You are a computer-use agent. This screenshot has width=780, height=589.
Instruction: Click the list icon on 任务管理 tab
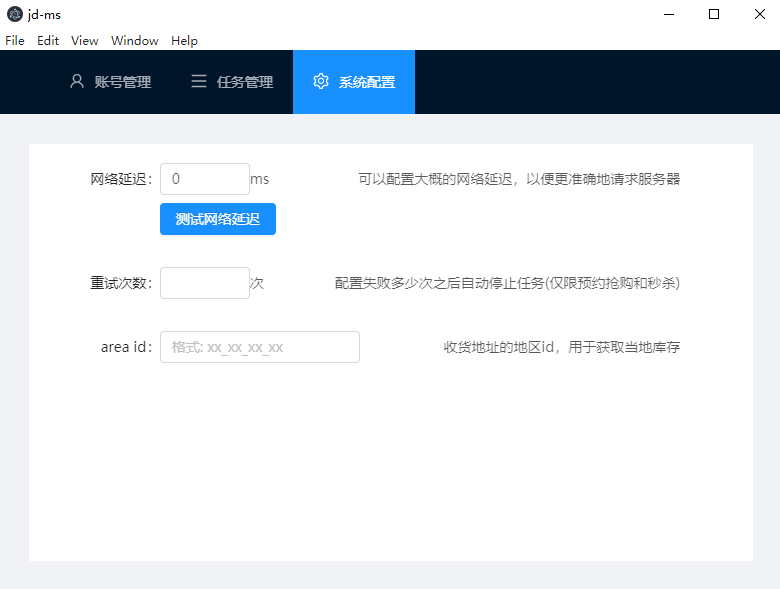coord(199,82)
